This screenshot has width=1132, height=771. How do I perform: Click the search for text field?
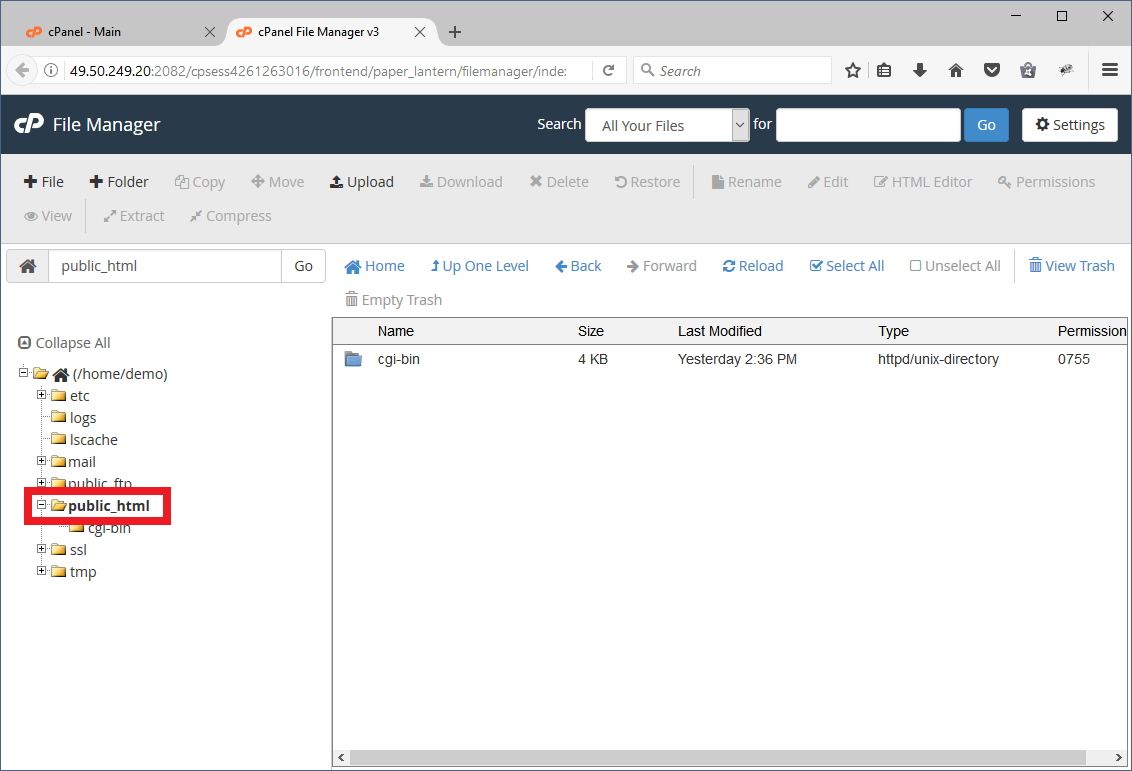point(867,125)
